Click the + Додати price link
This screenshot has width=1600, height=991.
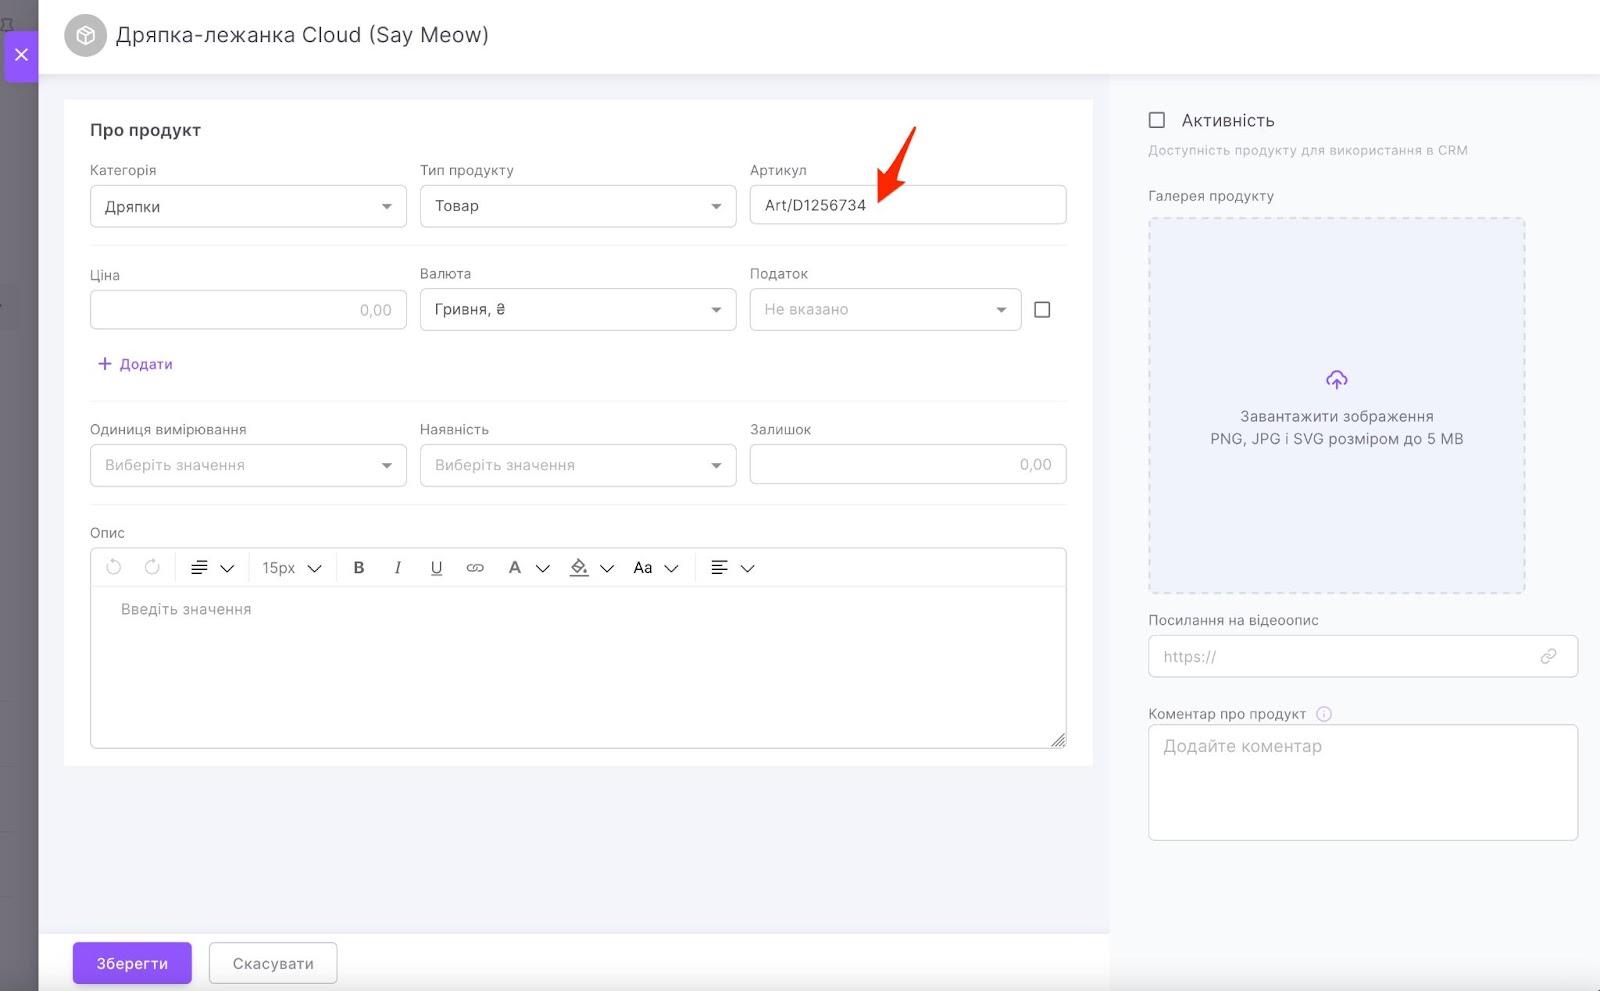(x=135, y=364)
